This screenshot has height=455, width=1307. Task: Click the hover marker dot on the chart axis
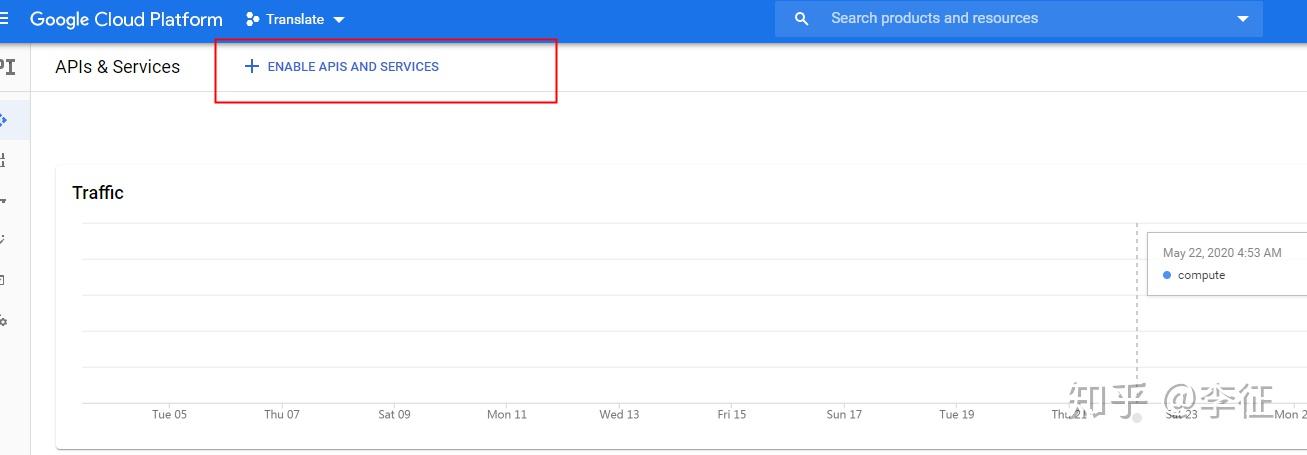tap(1137, 418)
